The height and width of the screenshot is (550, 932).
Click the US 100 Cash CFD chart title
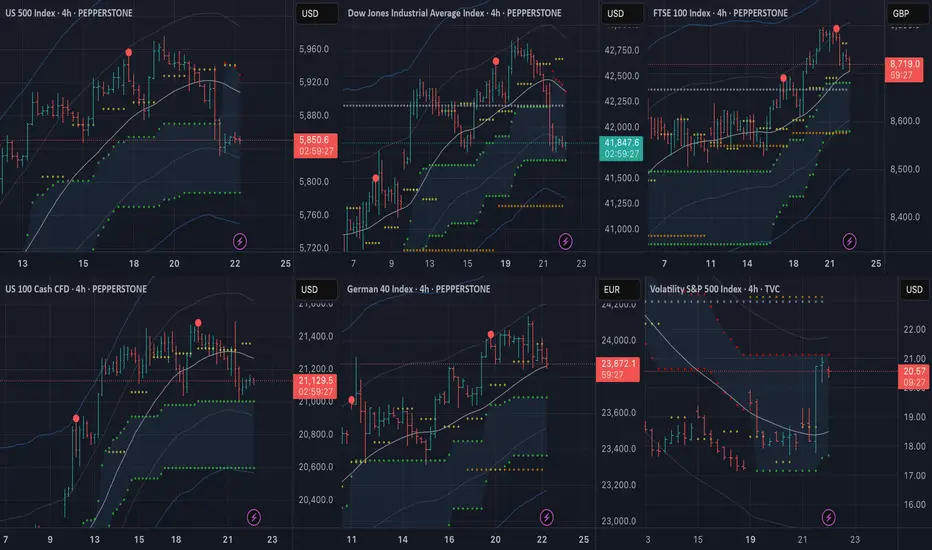click(x=76, y=289)
